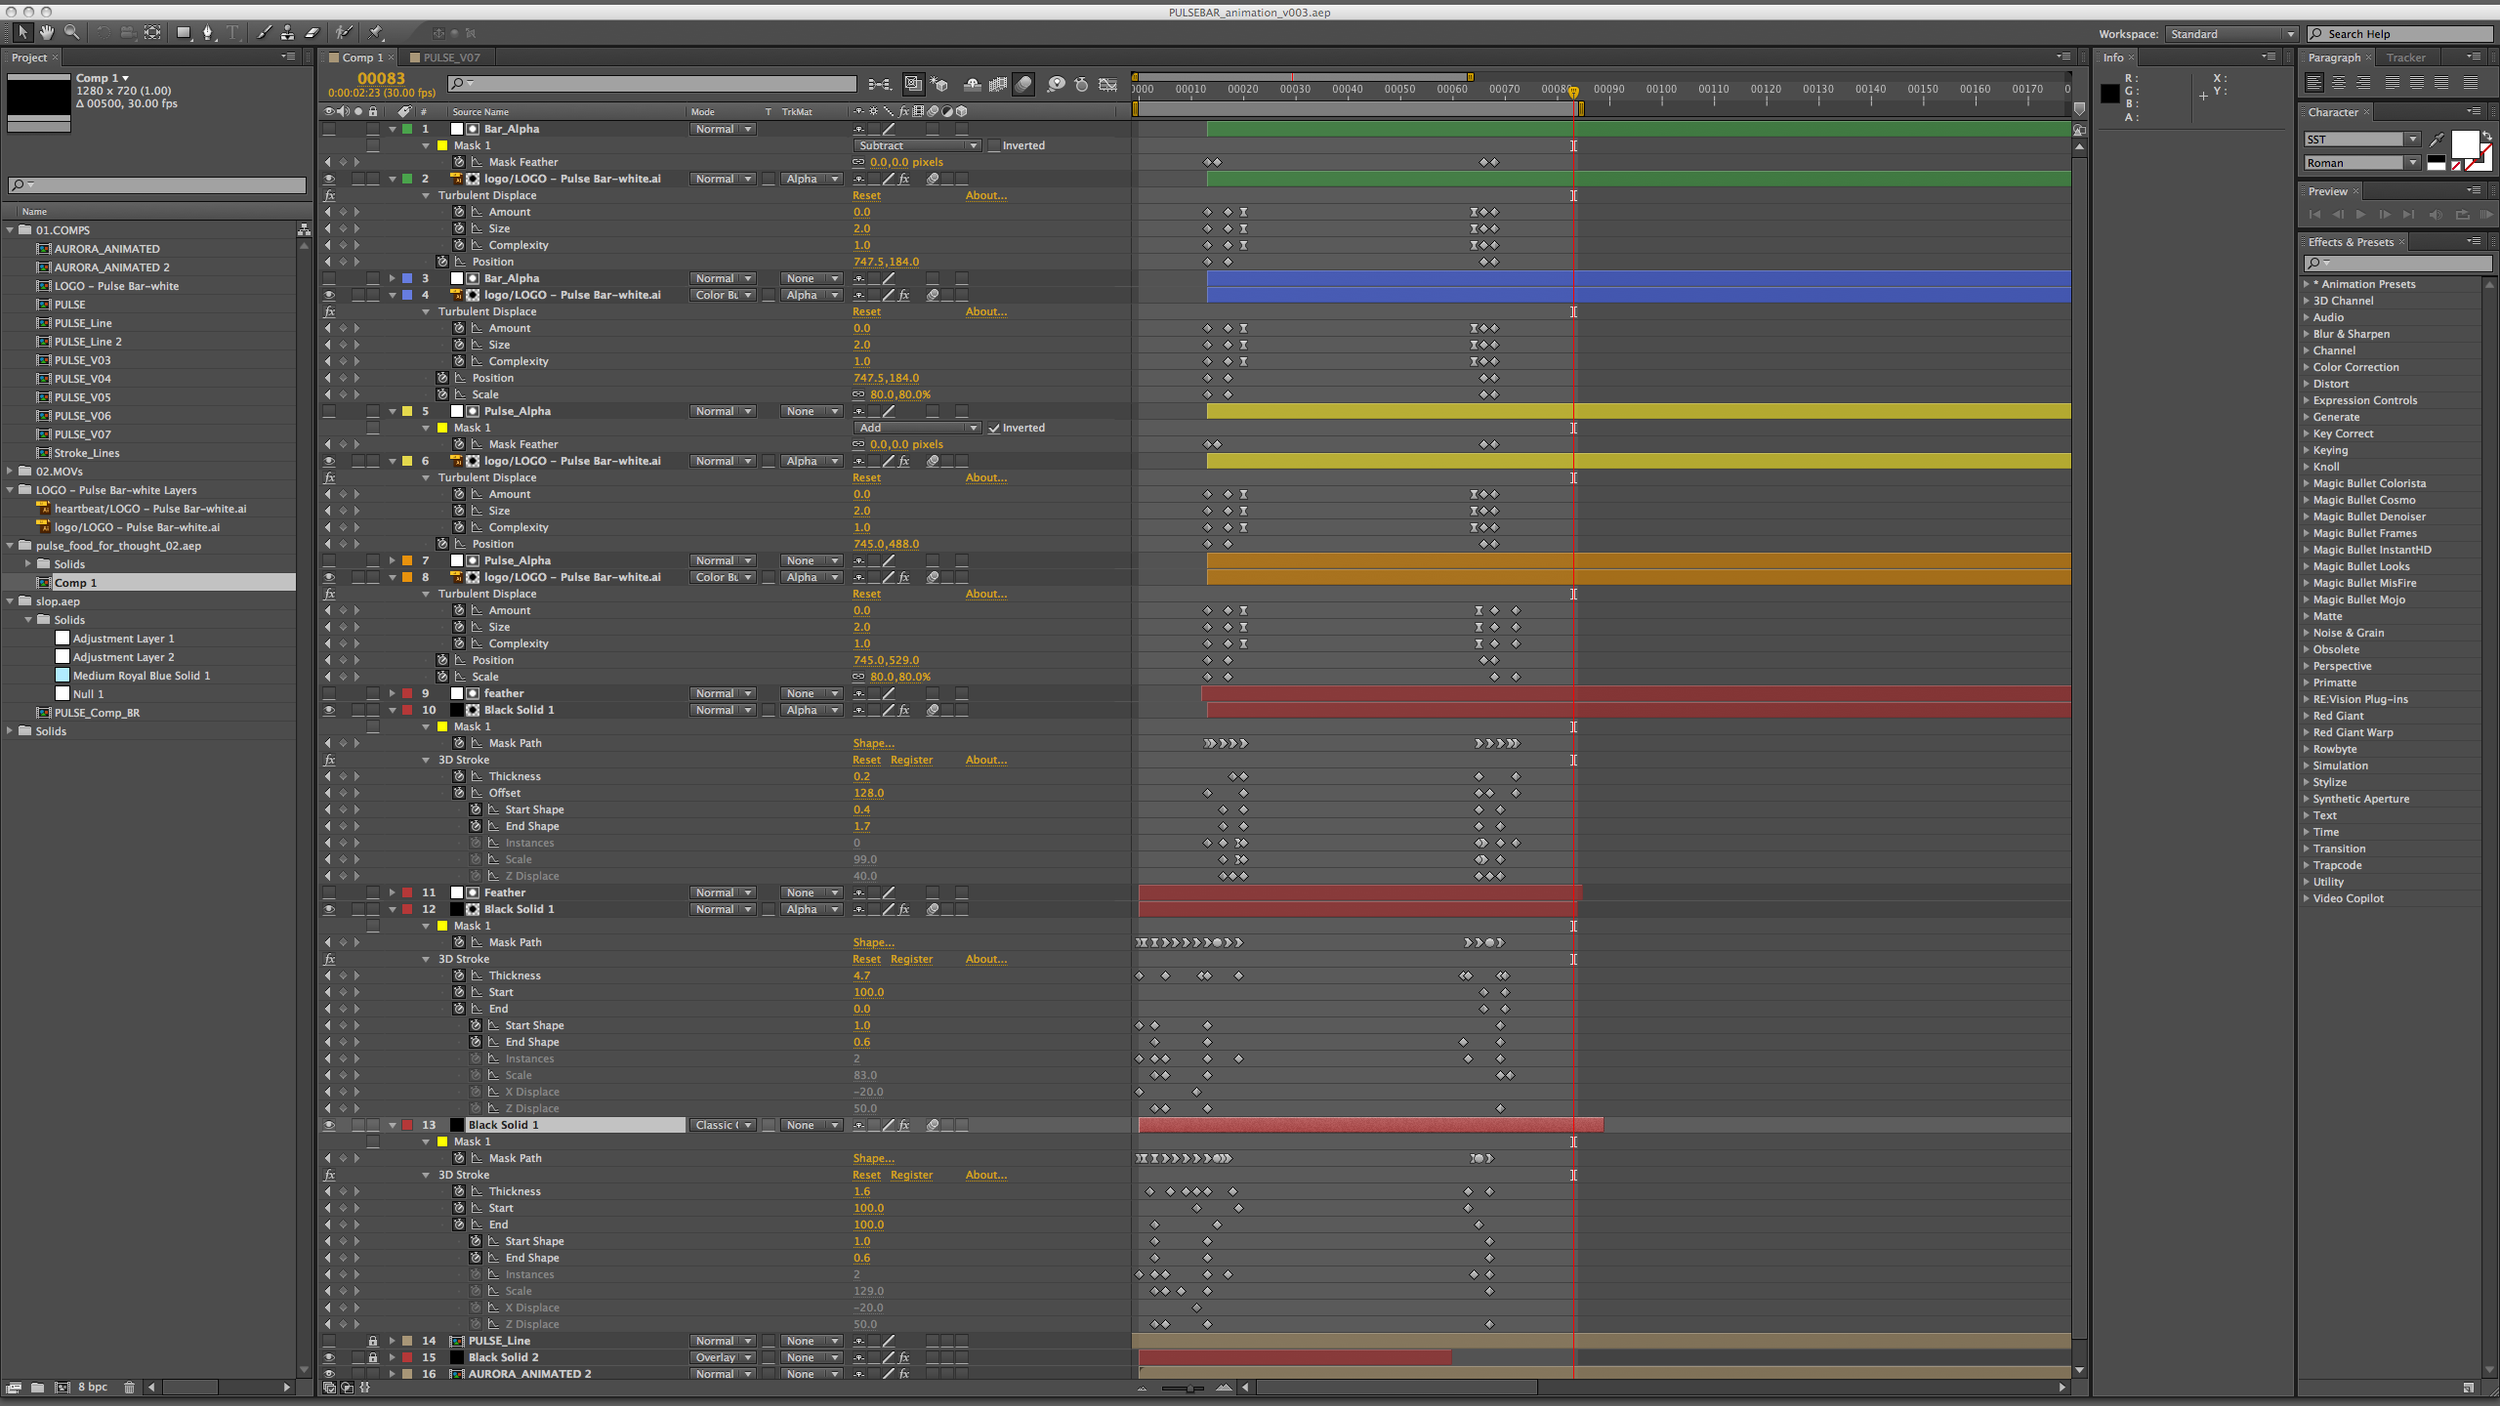The width and height of the screenshot is (2500, 1406).
Task: Toggle visibility of layer 15 Black Solid 2
Action: (x=329, y=1358)
